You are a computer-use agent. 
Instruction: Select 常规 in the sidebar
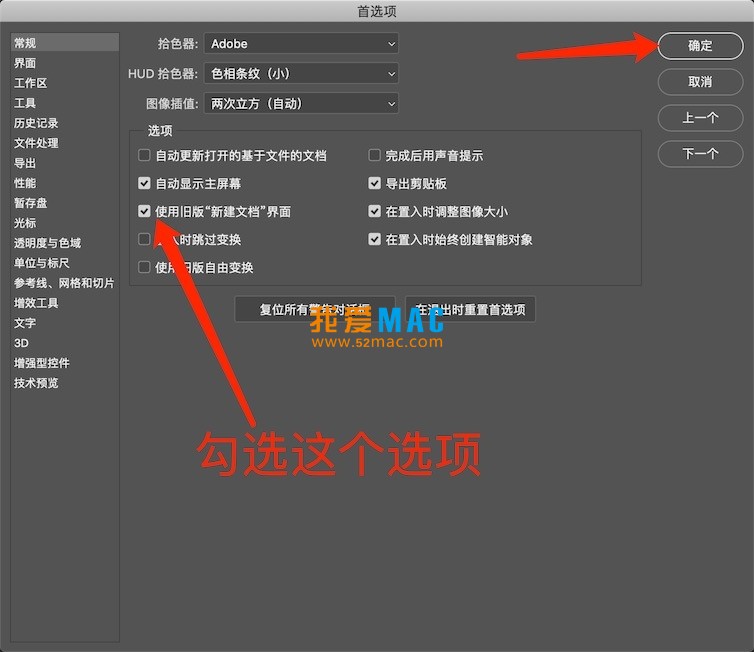(64, 43)
